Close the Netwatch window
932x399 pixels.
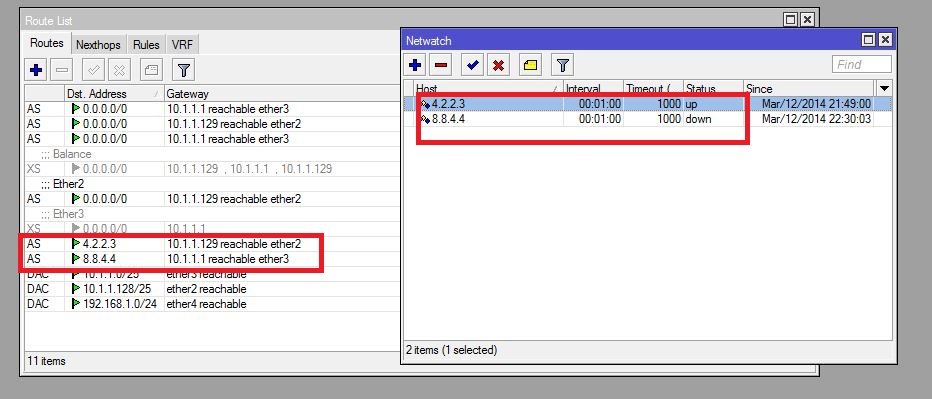tap(885, 40)
